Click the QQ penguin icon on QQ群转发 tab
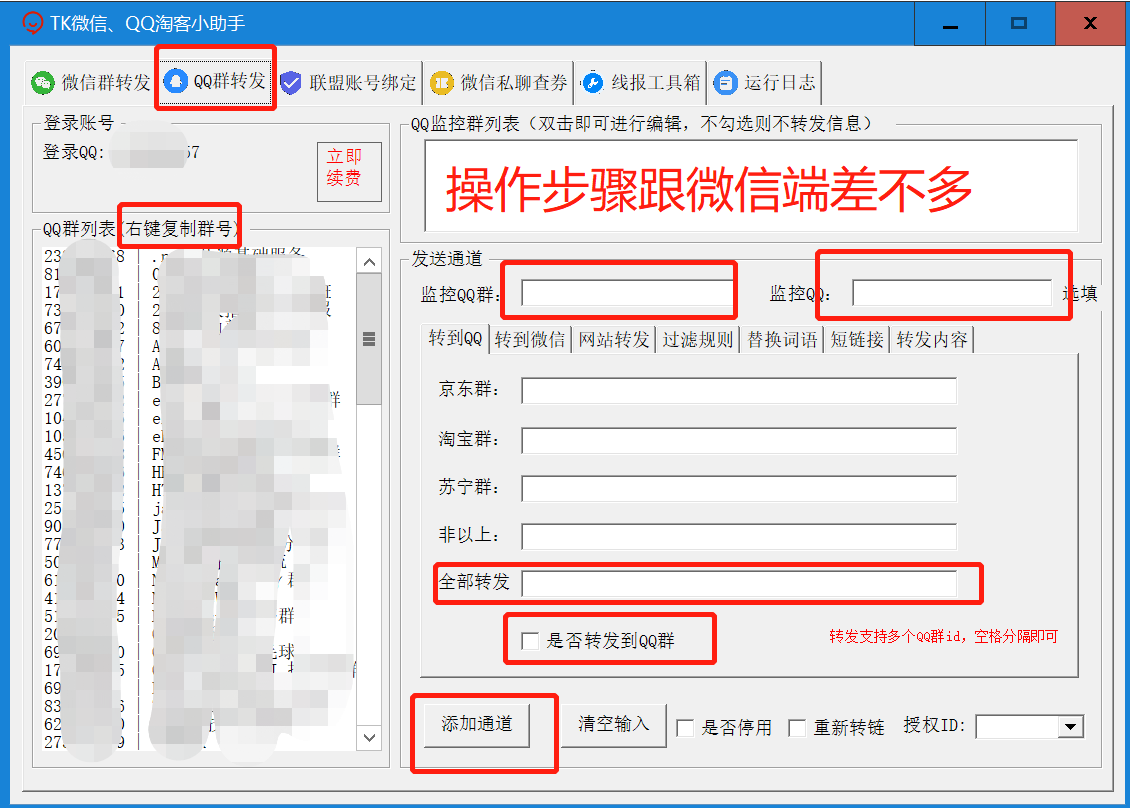The image size is (1130, 808). tap(175, 81)
